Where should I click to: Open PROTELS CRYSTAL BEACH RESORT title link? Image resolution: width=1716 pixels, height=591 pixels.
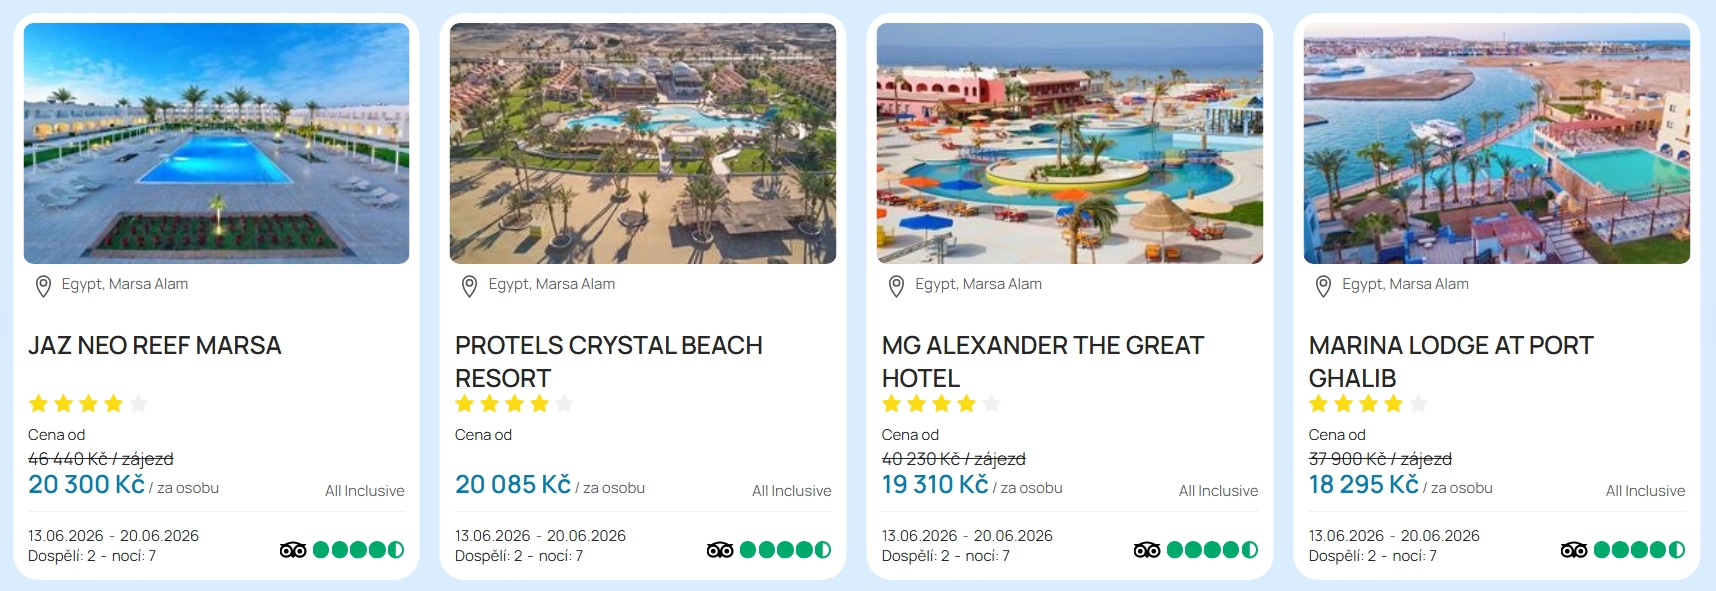click(608, 361)
